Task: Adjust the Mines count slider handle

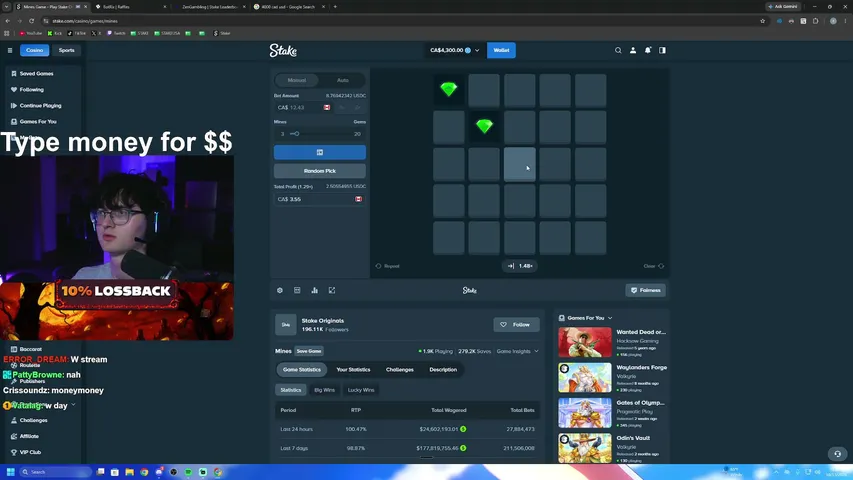Action: pyautogui.click(x=296, y=134)
